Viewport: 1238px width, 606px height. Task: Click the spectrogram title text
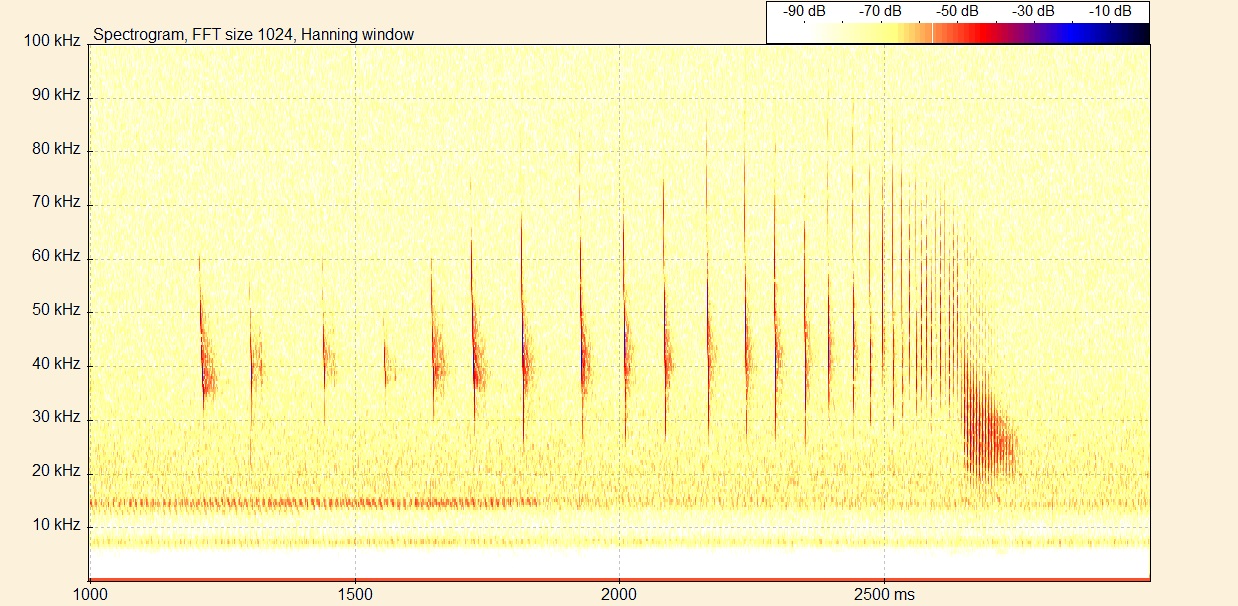253,35
